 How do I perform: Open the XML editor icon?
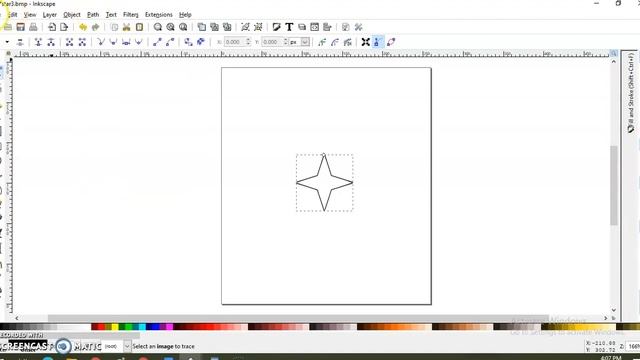(314, 27)
